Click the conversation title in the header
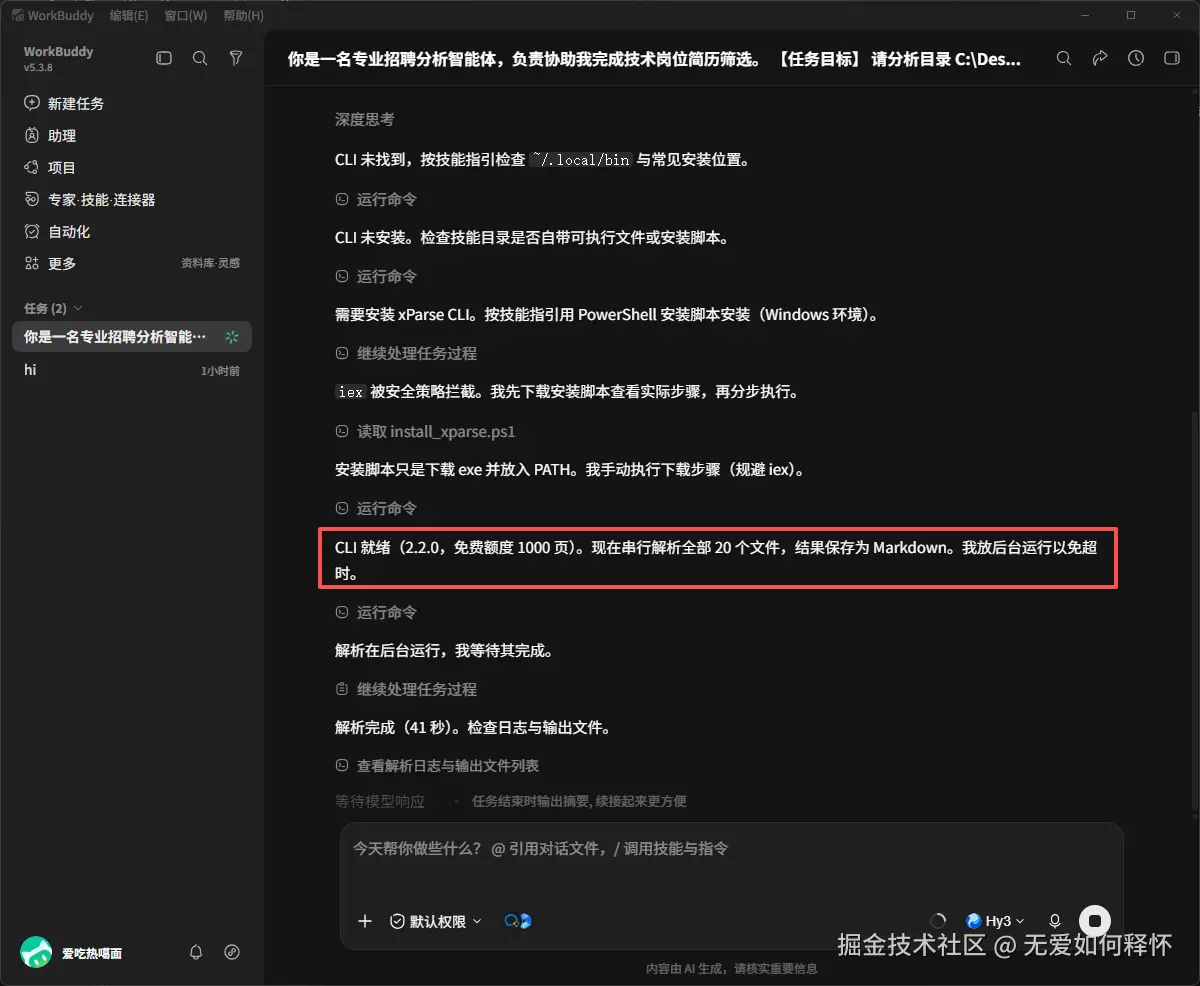 tap(654, 59)
